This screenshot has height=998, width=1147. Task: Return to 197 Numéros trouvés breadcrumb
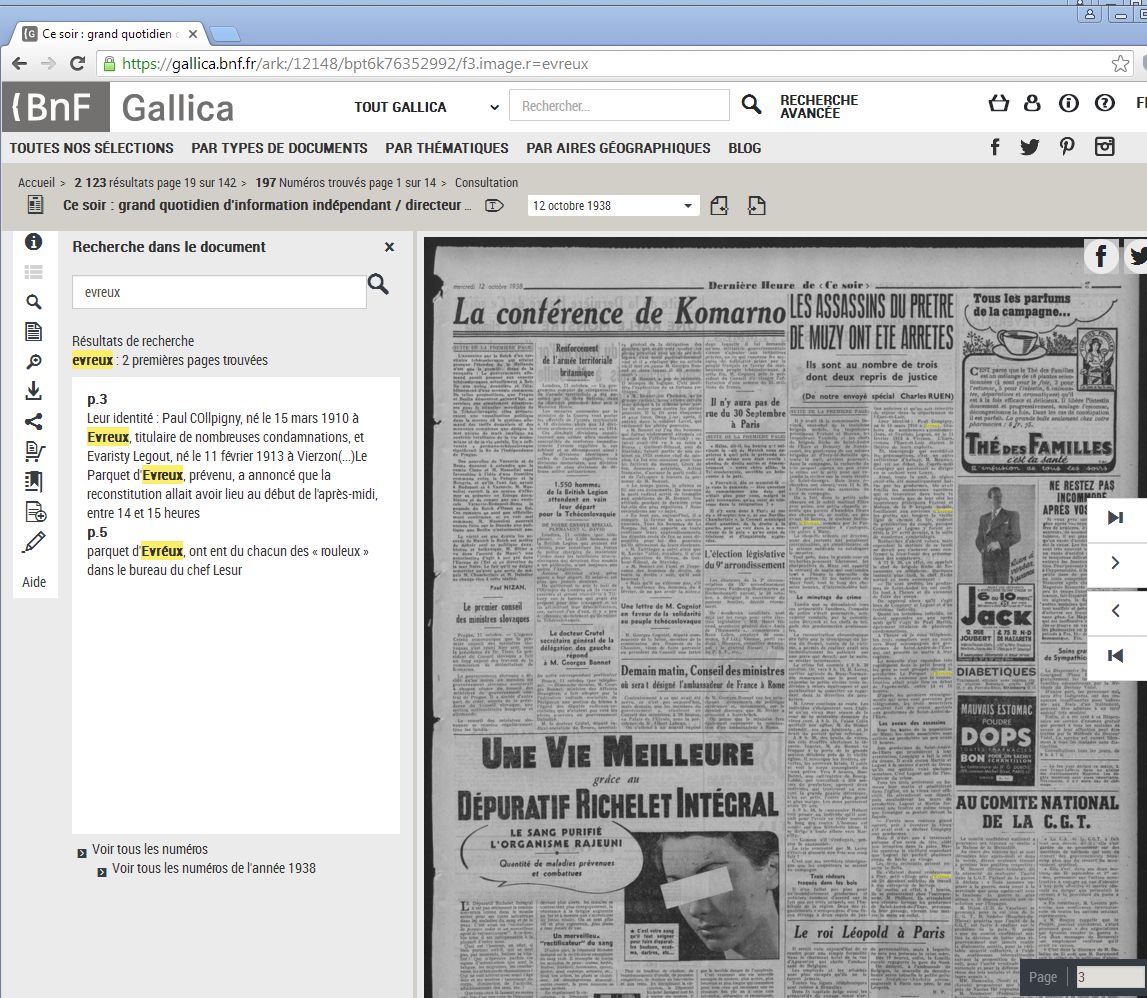pyautogui.click(x=345, y=182)
